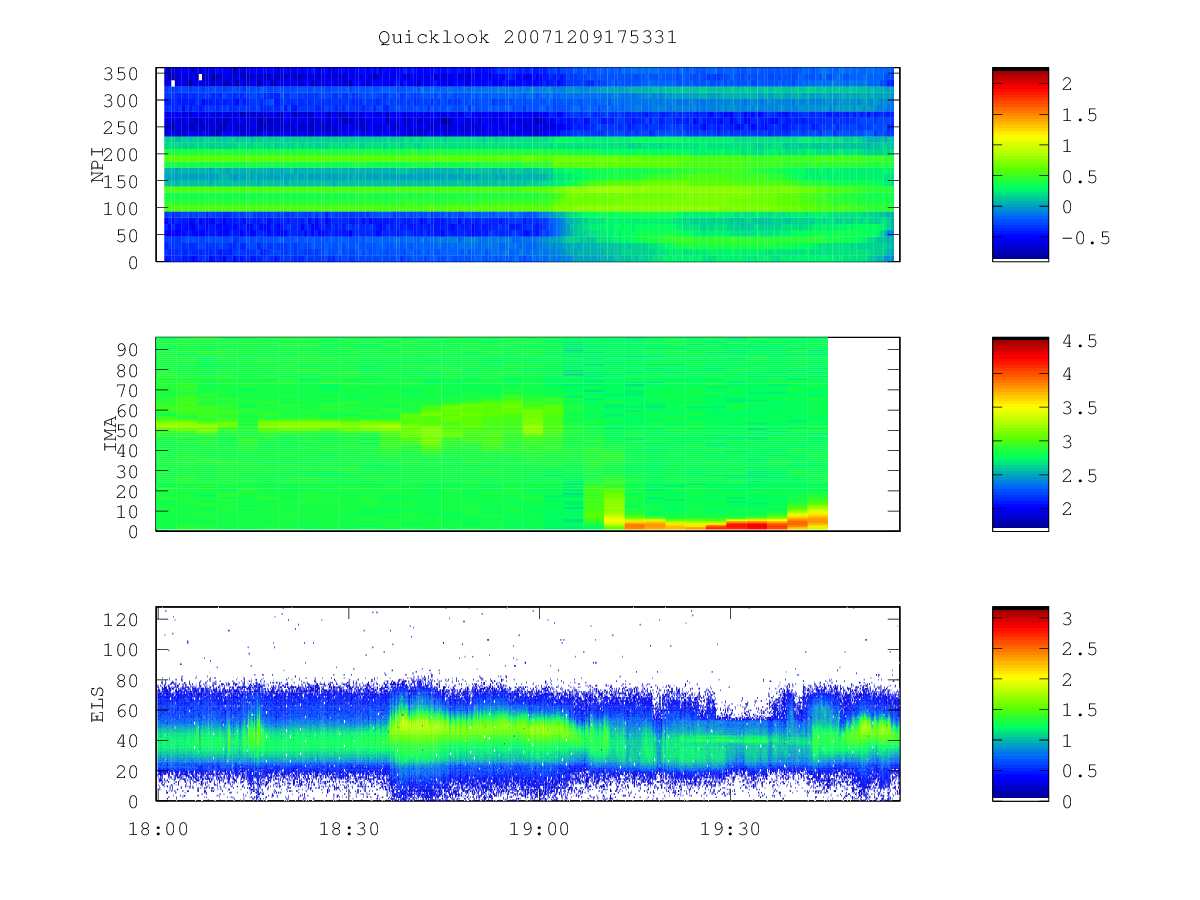This screenshot has height=900, width=1200.
Task: Click the ELS axis label
Action: 98,704
